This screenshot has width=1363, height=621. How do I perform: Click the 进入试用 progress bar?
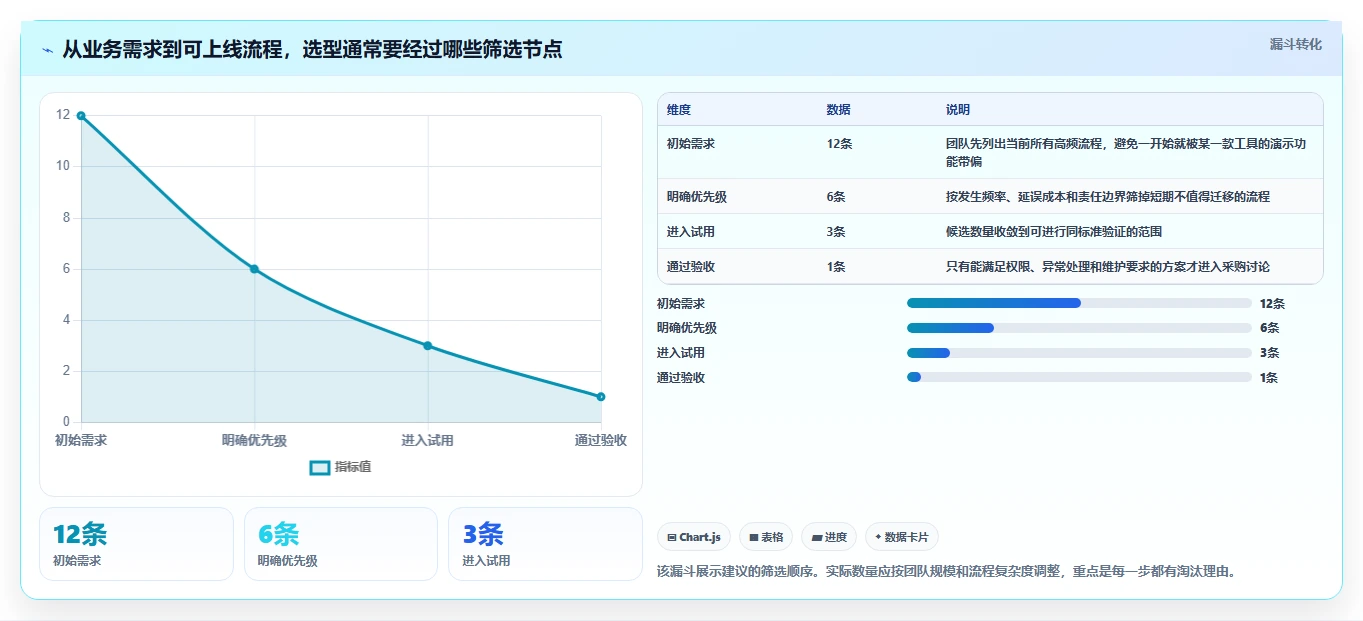click(x=1079, y=353)
